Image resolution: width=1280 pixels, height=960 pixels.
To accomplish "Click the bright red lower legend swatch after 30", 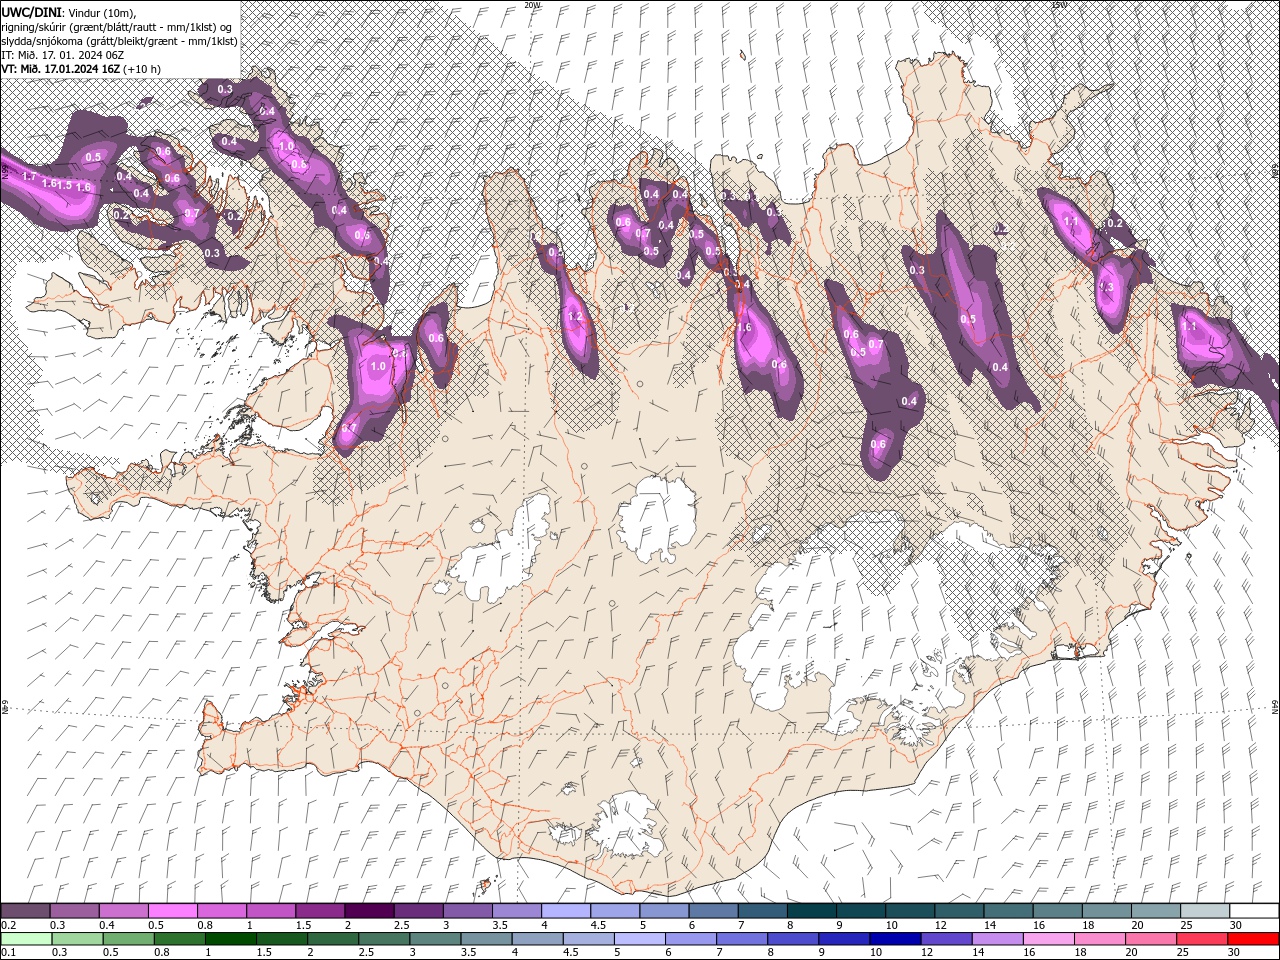I will [x=1252, y=939].
